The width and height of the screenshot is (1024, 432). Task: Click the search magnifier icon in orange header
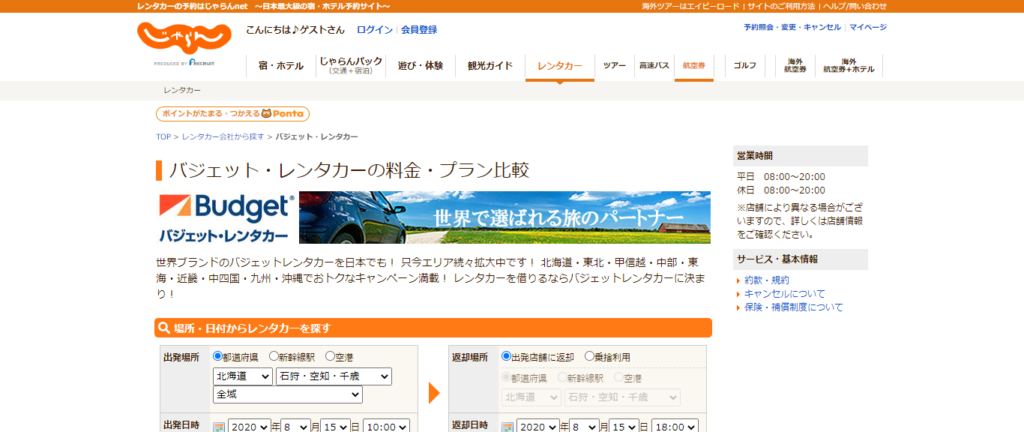(164, 328)
